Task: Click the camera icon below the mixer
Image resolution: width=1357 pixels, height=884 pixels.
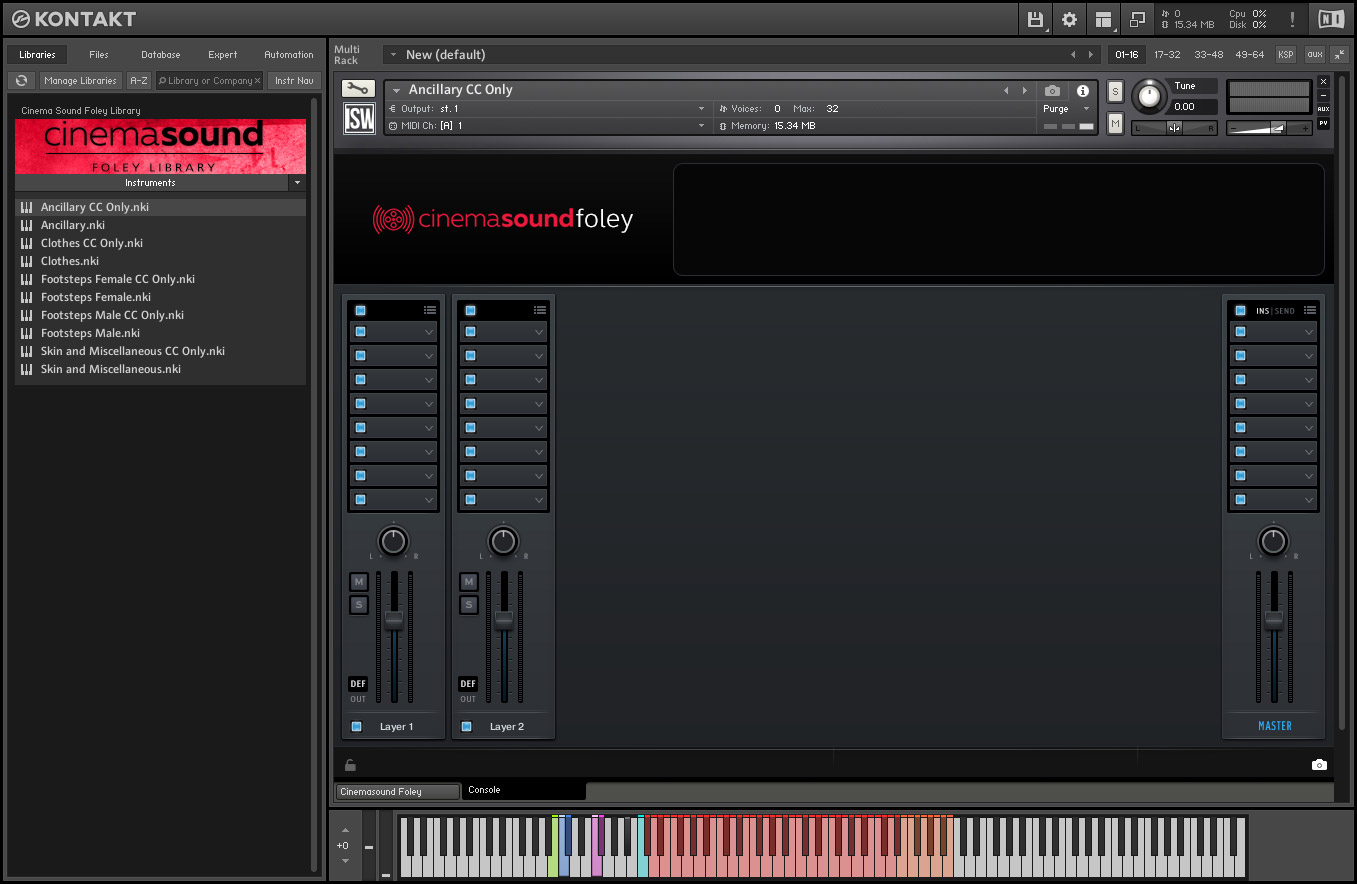Action: 1319,765
